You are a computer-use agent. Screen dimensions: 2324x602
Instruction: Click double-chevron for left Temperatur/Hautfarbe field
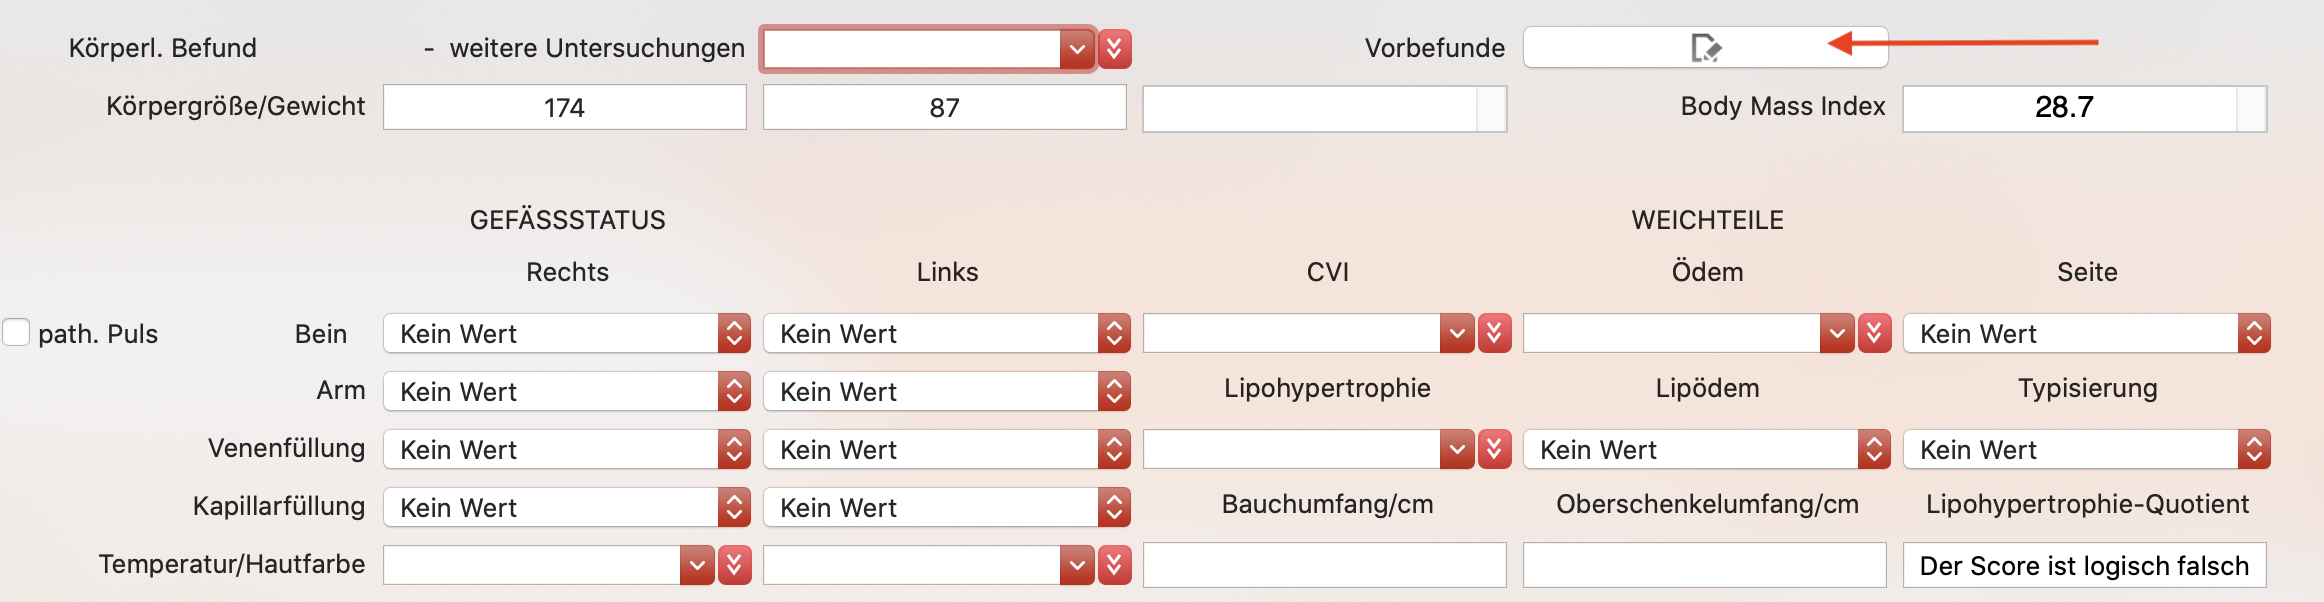tap(1114, 565)
